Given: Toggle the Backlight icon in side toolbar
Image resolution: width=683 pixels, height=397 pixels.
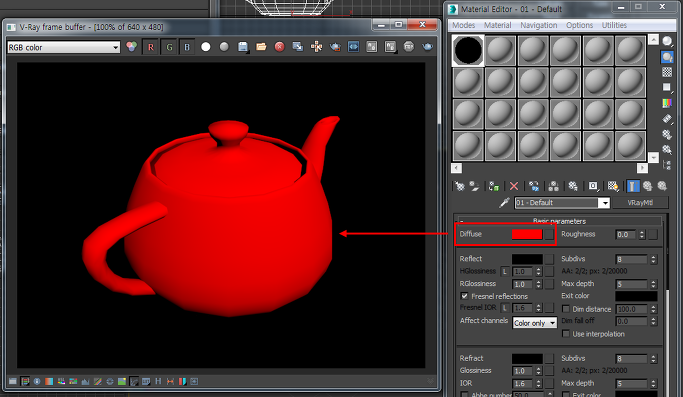Looking at the screenshot, I should (x=667, y=57).
